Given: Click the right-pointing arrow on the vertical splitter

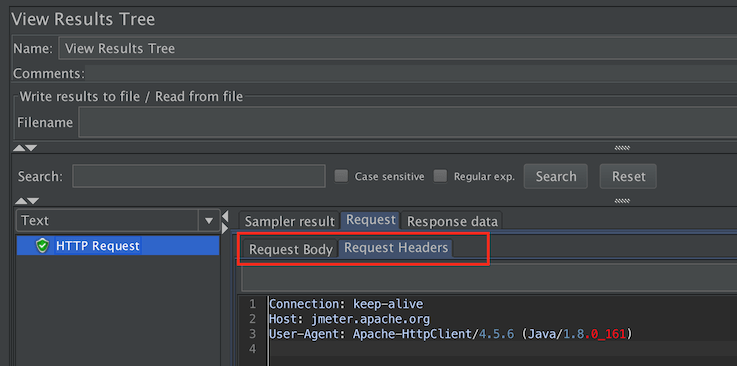Looking at the screenshot, I should click(x=225, y=229).
